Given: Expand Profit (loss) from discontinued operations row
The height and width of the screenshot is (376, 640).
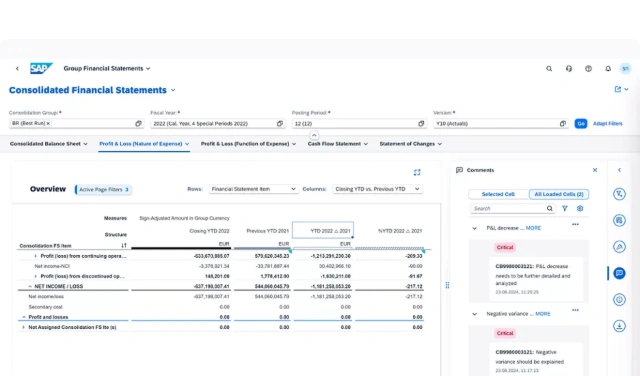Looking at the screenshot, I should [x=36, y=276].
